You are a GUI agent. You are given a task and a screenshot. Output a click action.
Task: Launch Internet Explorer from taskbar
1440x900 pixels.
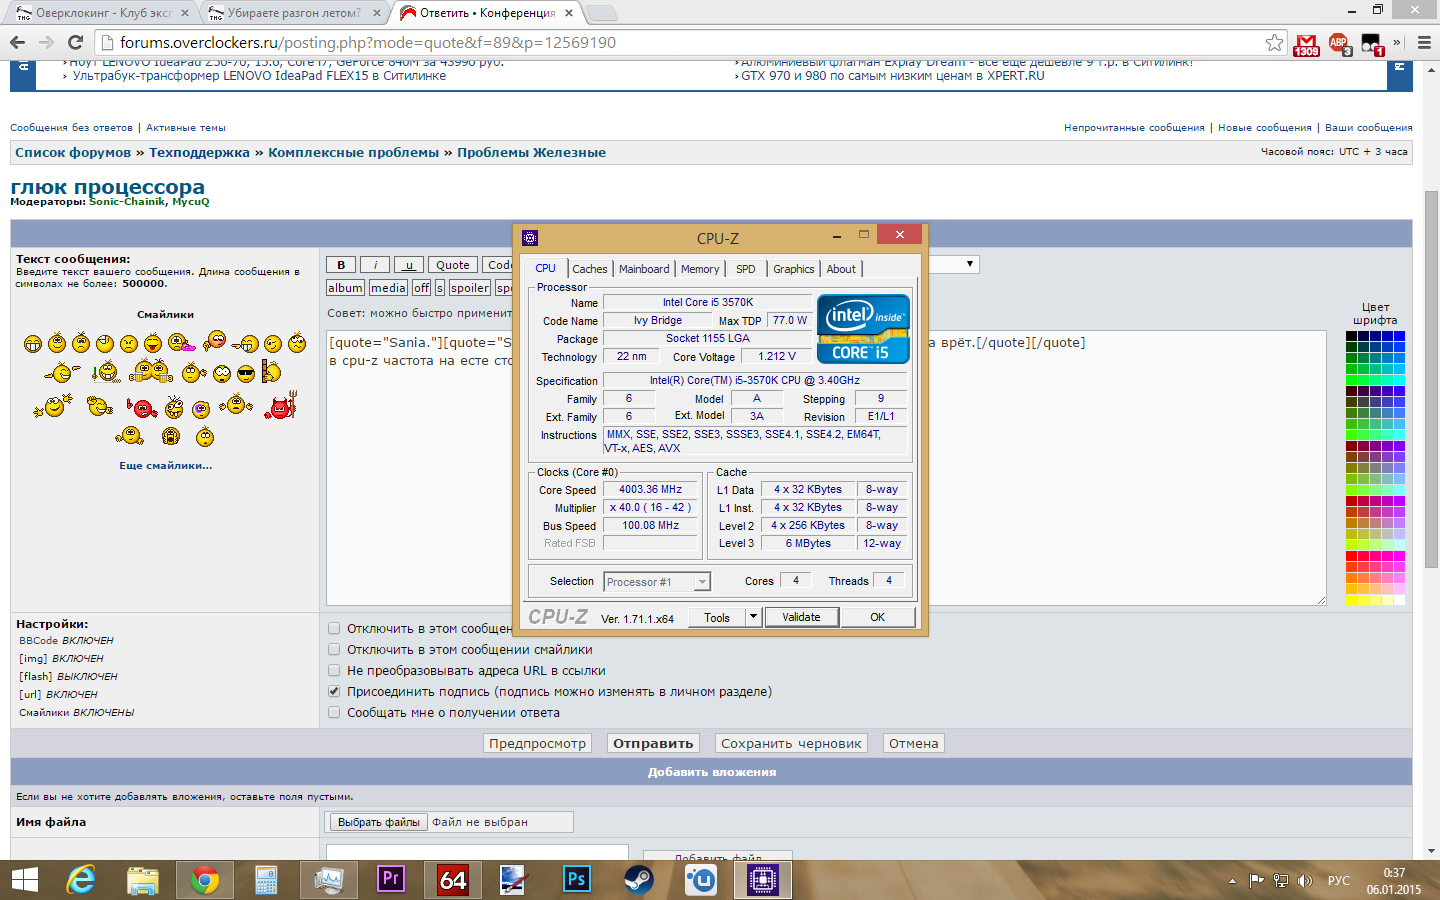[x=80, y=880]
